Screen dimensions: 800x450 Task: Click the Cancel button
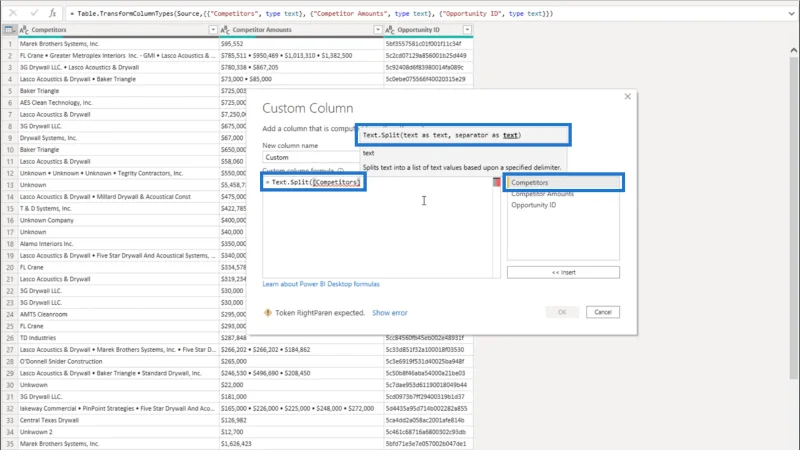tap(603, 312)
